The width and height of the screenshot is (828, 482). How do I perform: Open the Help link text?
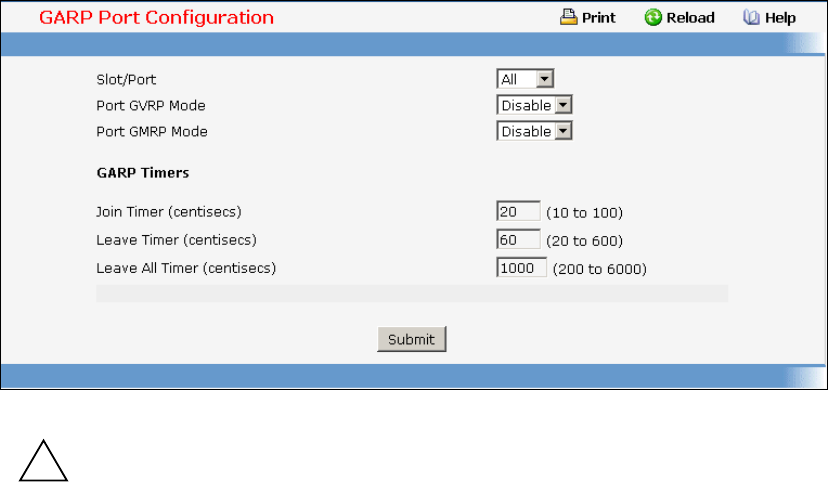coord(780,18)
